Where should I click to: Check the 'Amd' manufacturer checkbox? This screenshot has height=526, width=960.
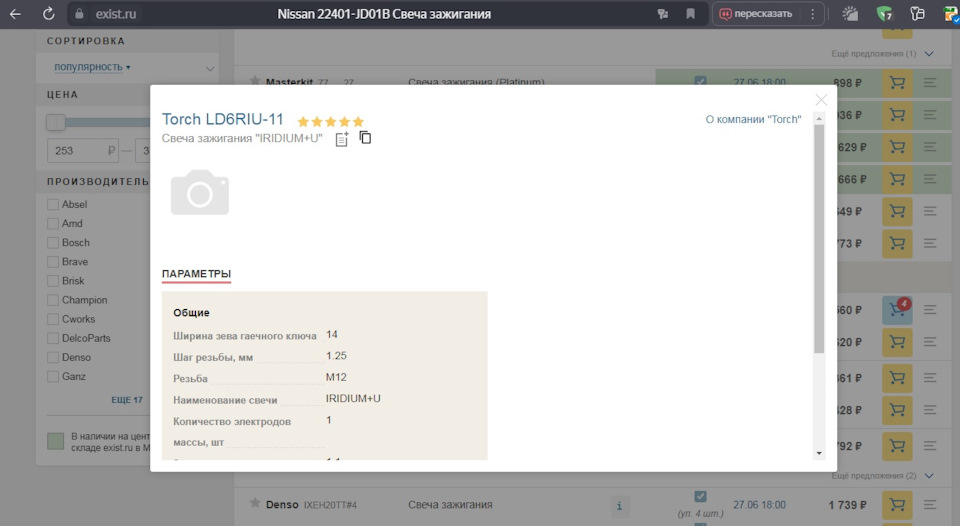click(x=53, y=224)
